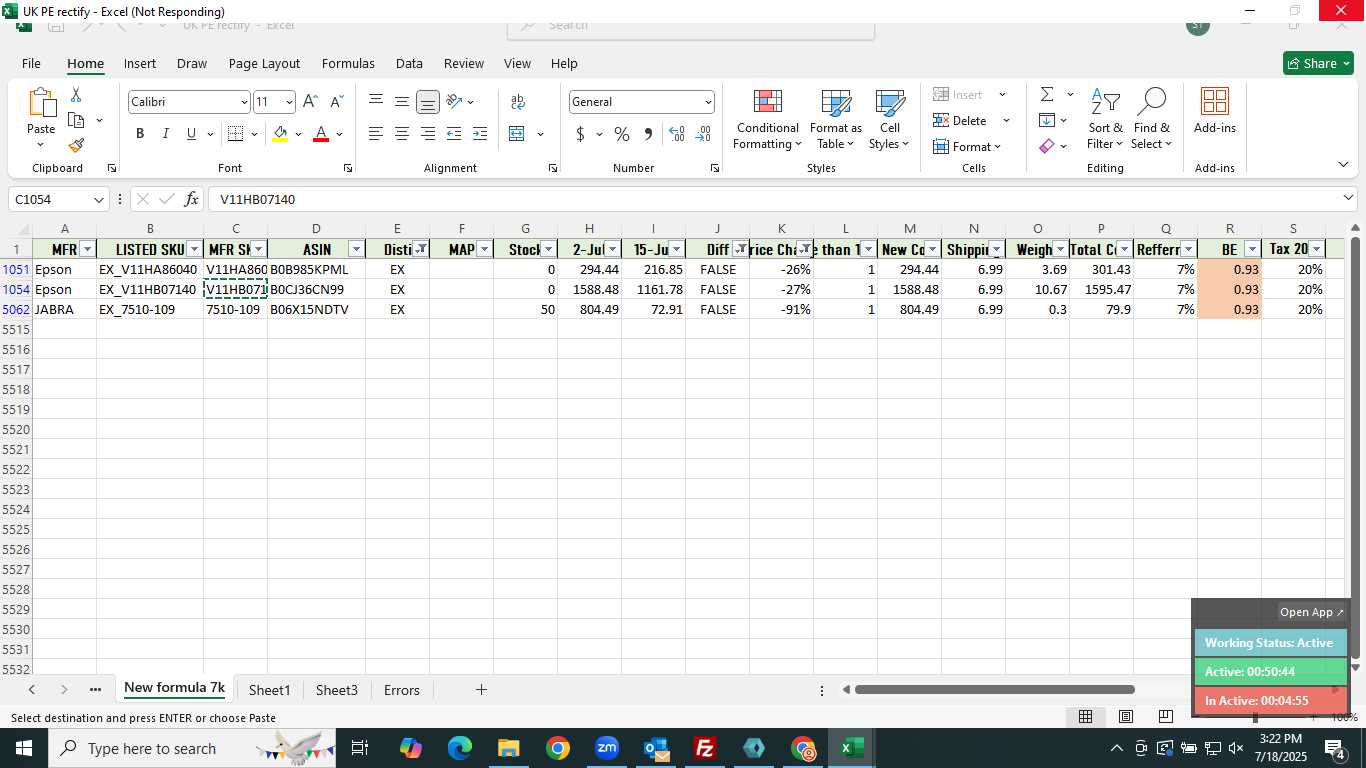The height and width of the screenshot is (768, 1366).
Task: Open the MFR column filter dropdown
Action: [87, 249]
